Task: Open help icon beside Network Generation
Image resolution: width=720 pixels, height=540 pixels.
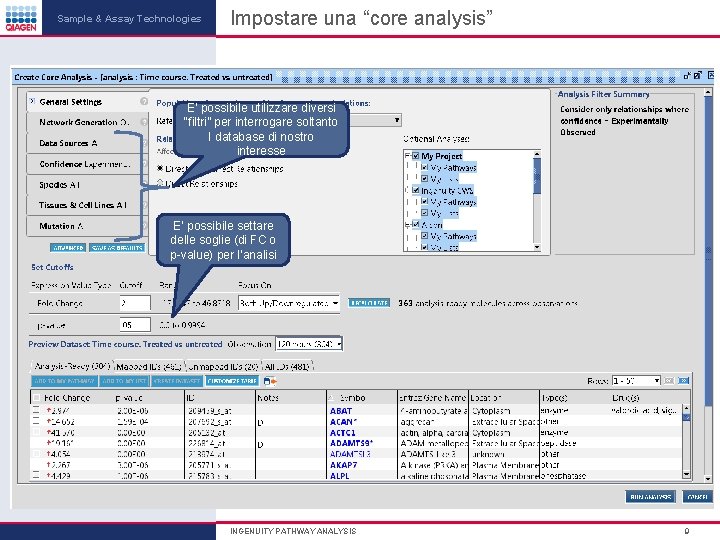Action: coord(144,122)
